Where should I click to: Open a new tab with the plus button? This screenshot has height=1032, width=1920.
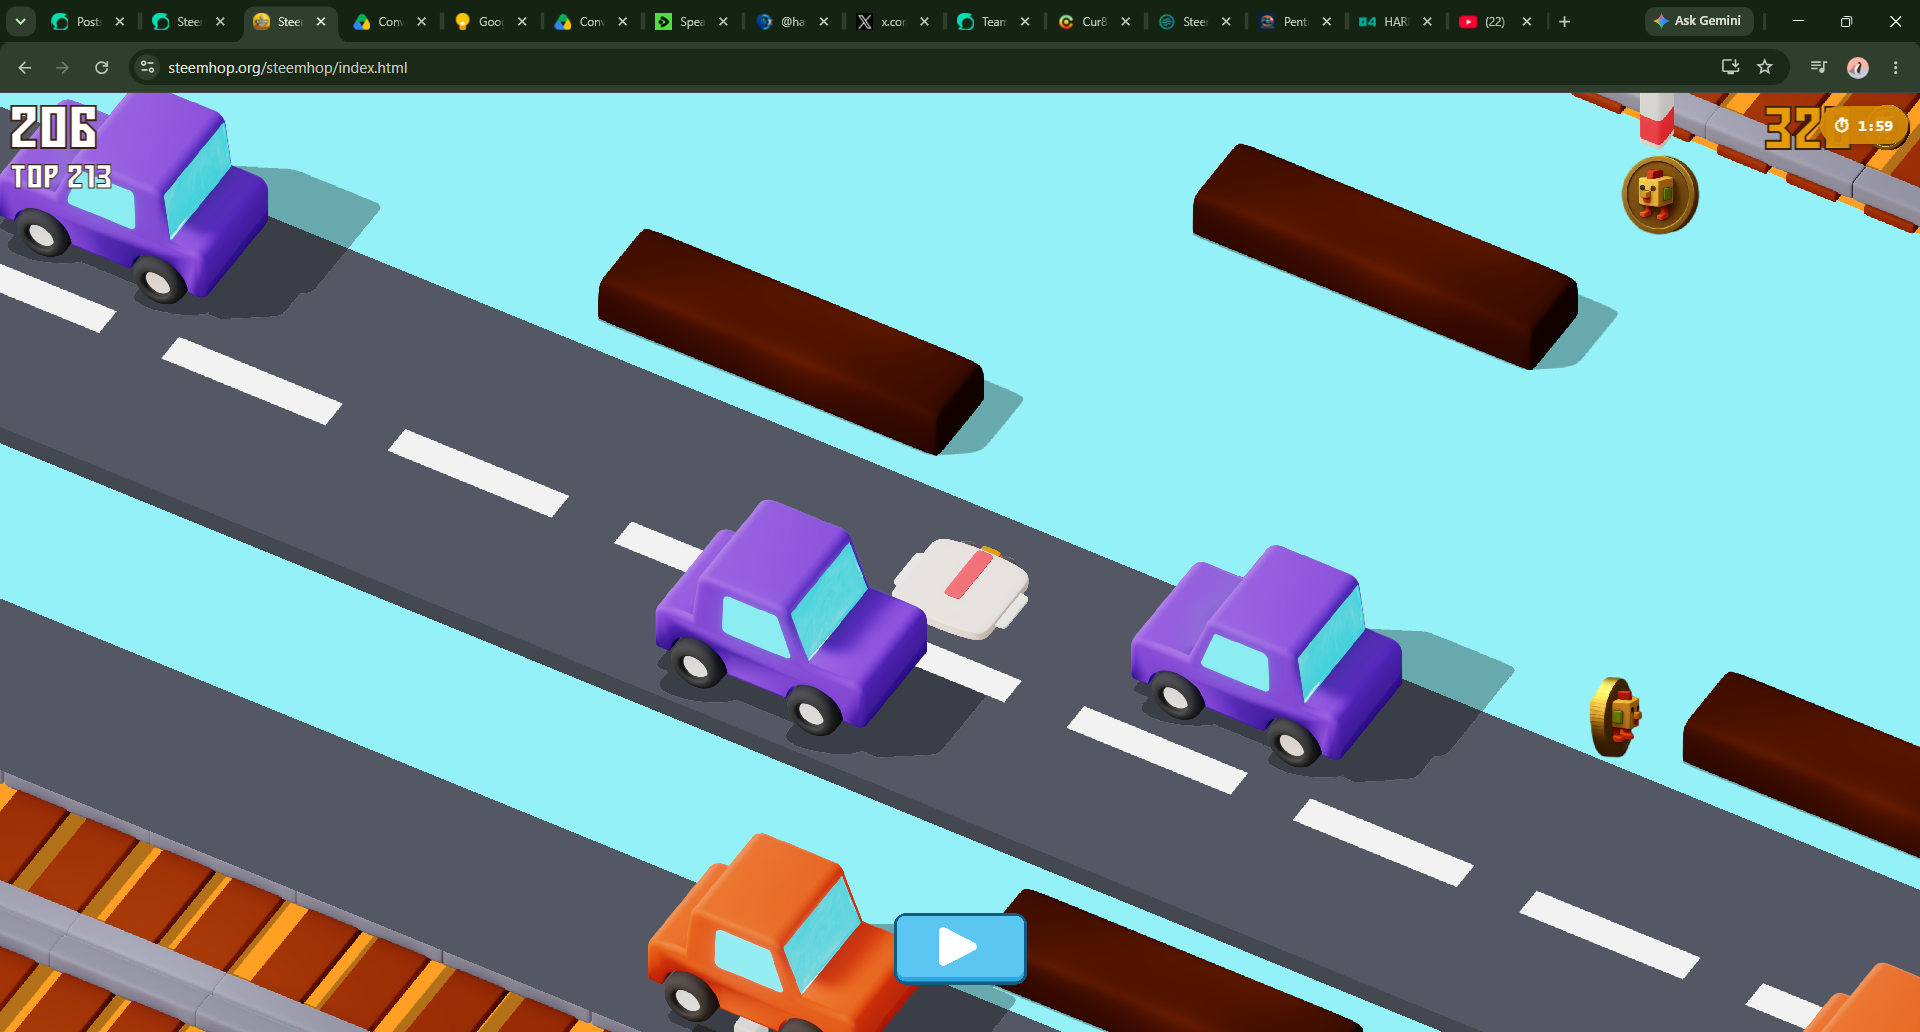pos(1565,21)
